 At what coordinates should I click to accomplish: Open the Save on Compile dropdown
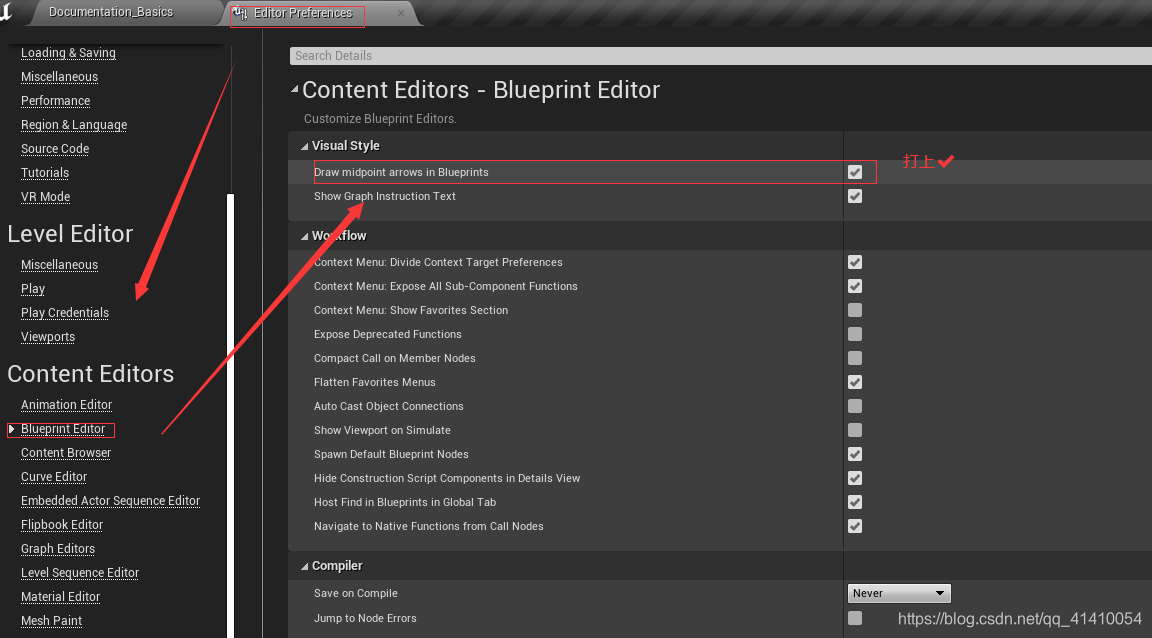(x=899, y=593)
